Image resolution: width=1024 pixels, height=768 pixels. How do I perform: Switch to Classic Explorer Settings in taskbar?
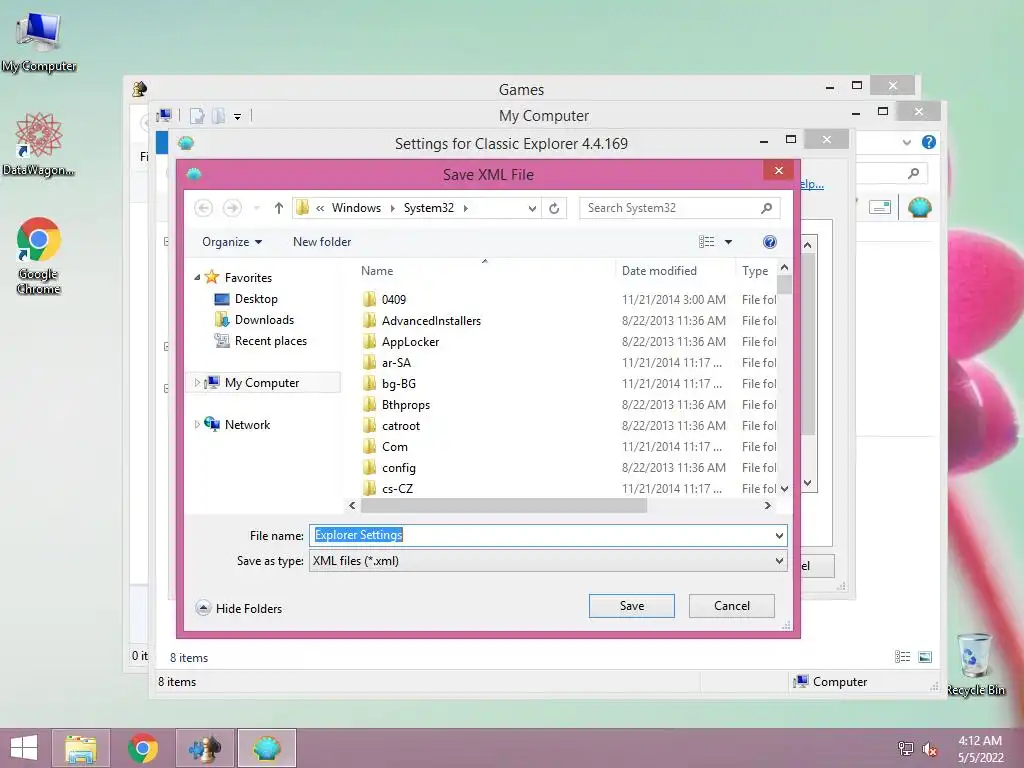(x=266, y=748)
